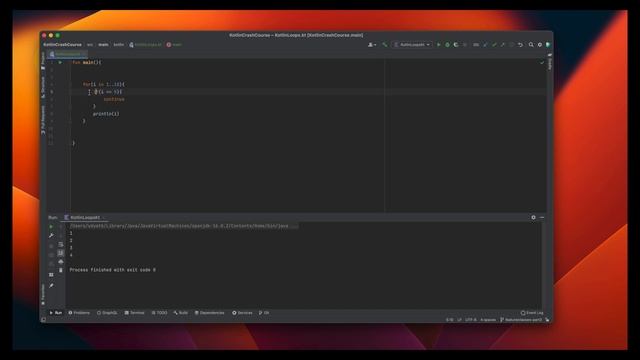This screenshot has height=360, width=640.
Task: Click the Search Everywhere magnifier icon
Action: (531, 44)
